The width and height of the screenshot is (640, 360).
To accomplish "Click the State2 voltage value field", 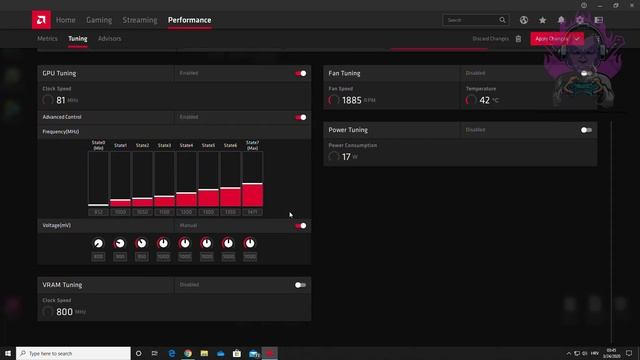I will (x=142, y=256).
